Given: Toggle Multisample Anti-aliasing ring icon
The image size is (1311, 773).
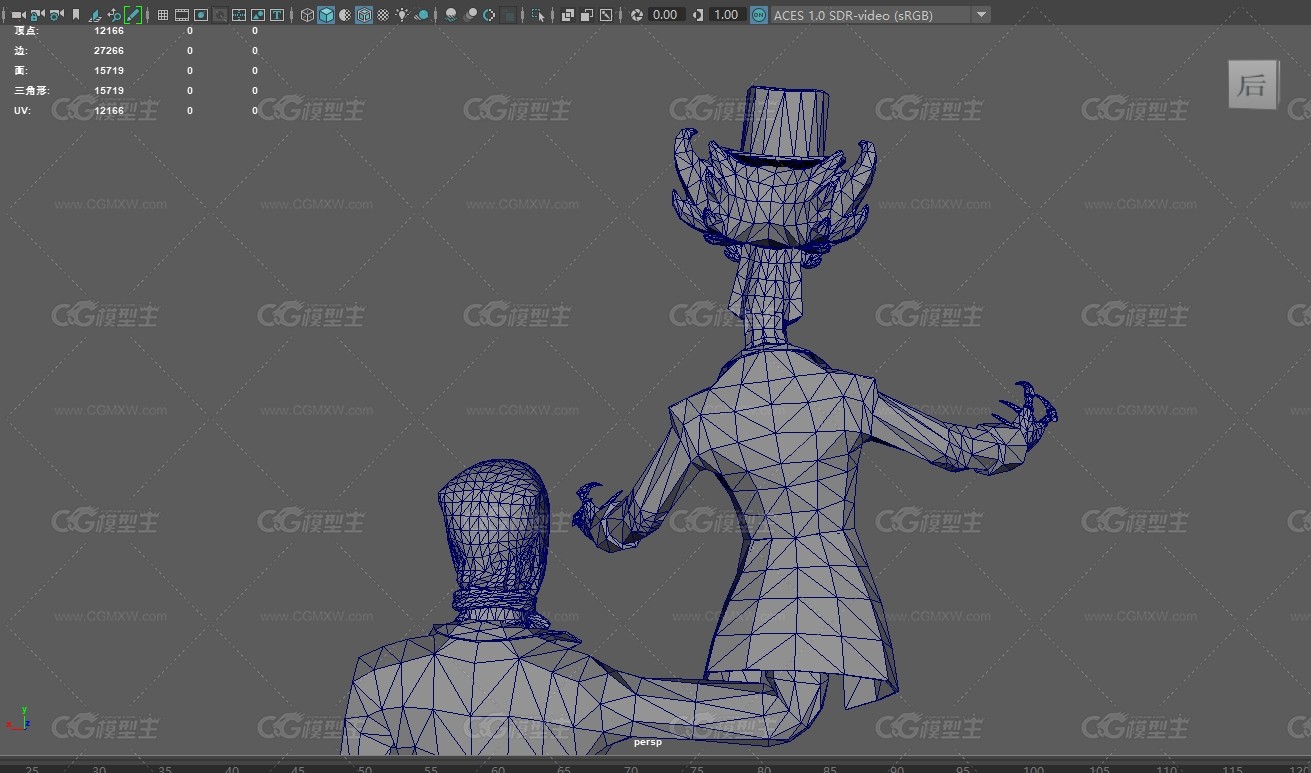Looking at the screenshot, I should [489, 15].
